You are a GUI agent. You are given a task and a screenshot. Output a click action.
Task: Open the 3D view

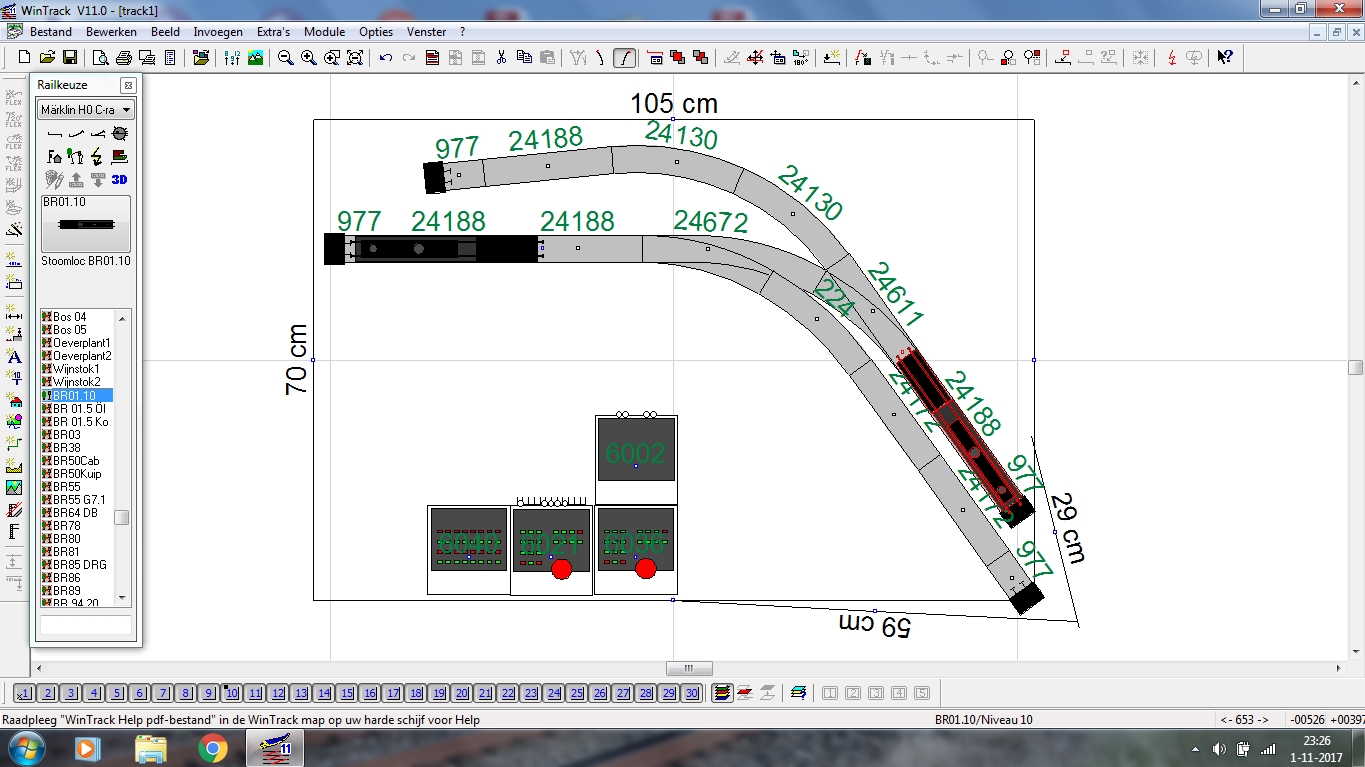tap(120, 180)
